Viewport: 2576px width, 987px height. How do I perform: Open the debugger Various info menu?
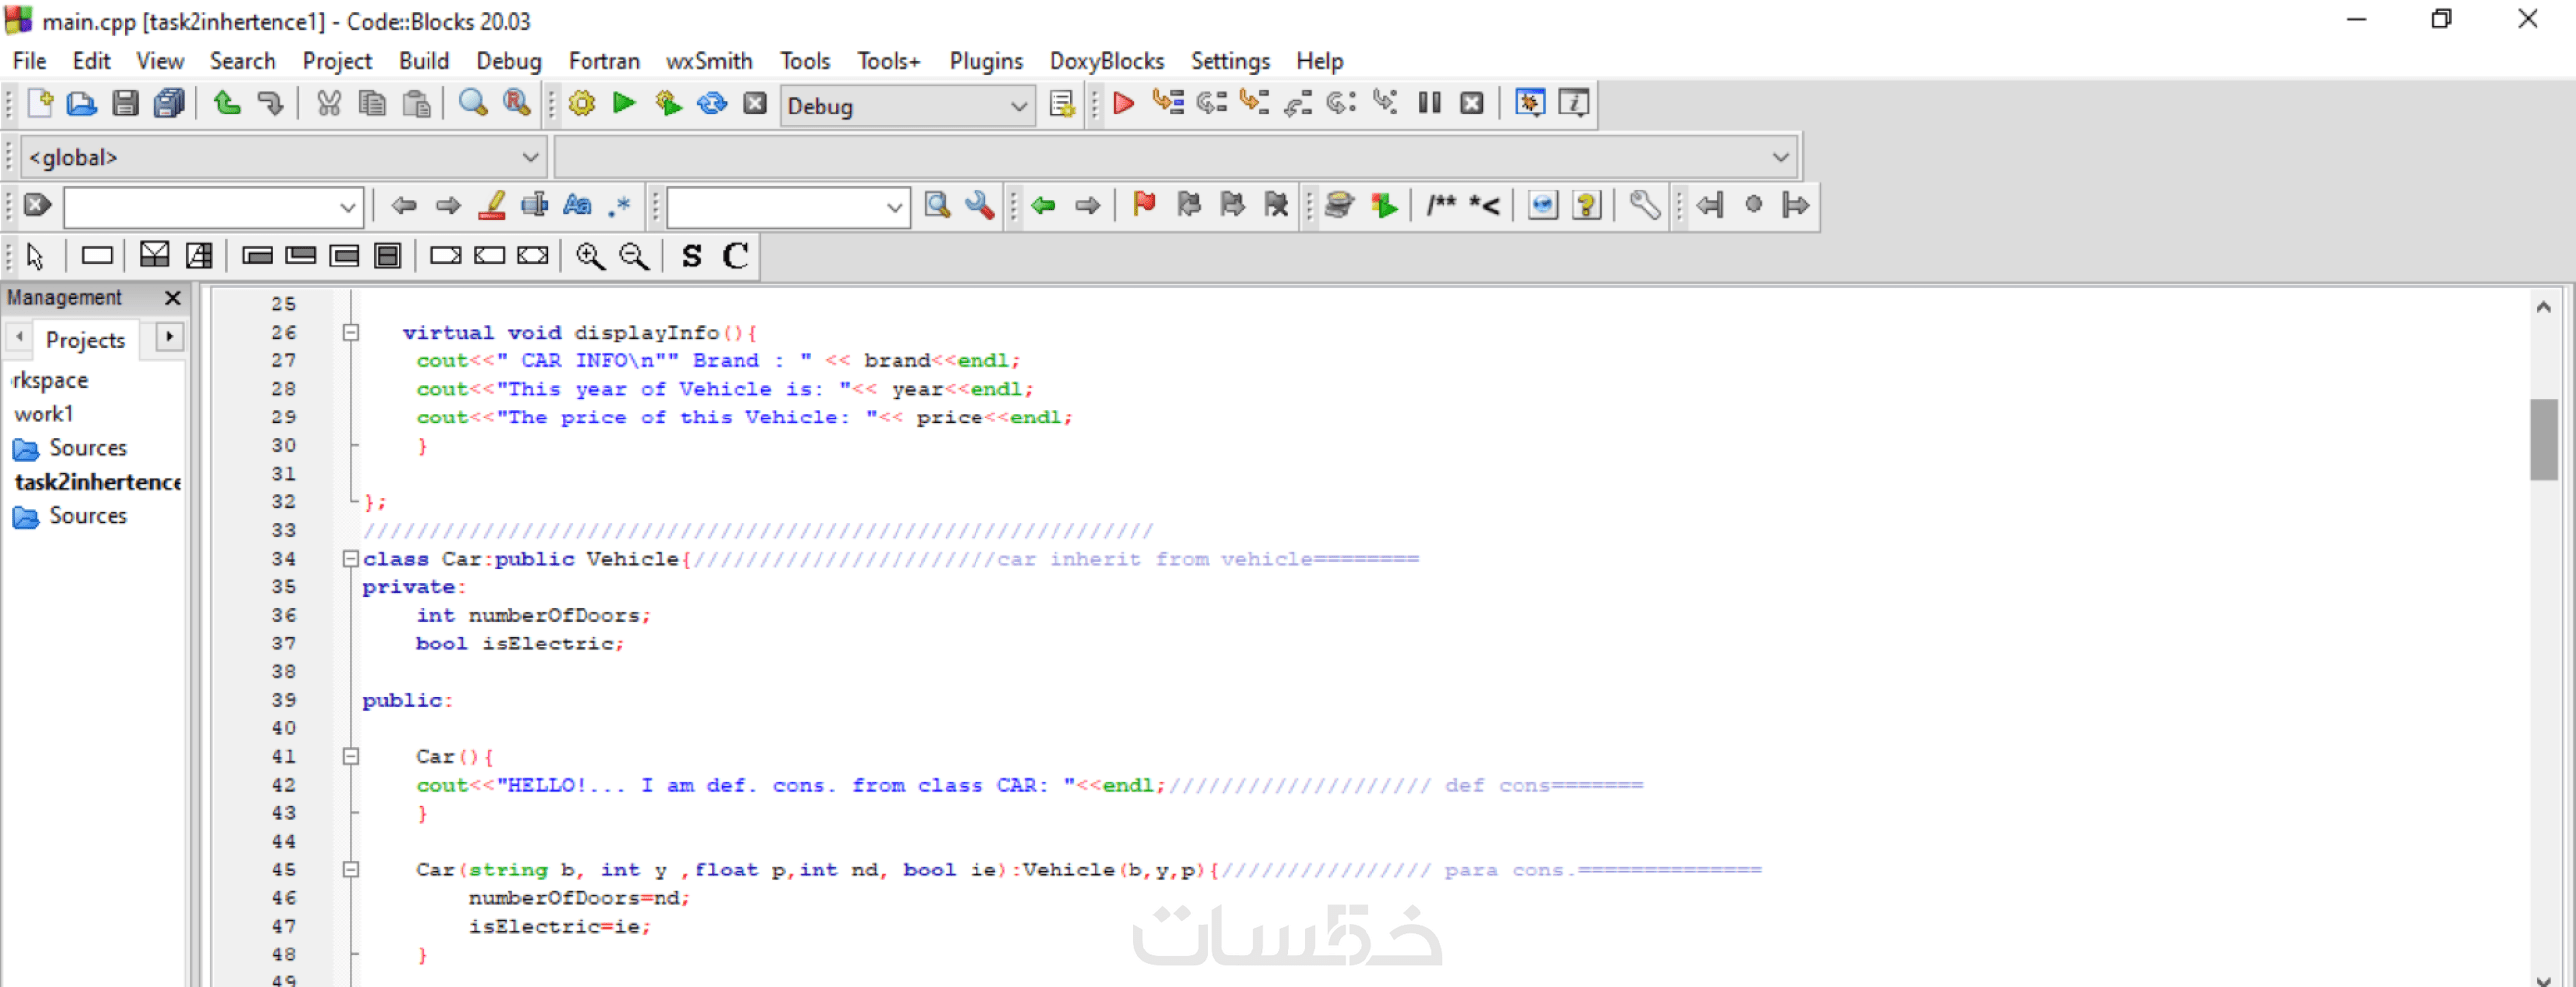1574,103
